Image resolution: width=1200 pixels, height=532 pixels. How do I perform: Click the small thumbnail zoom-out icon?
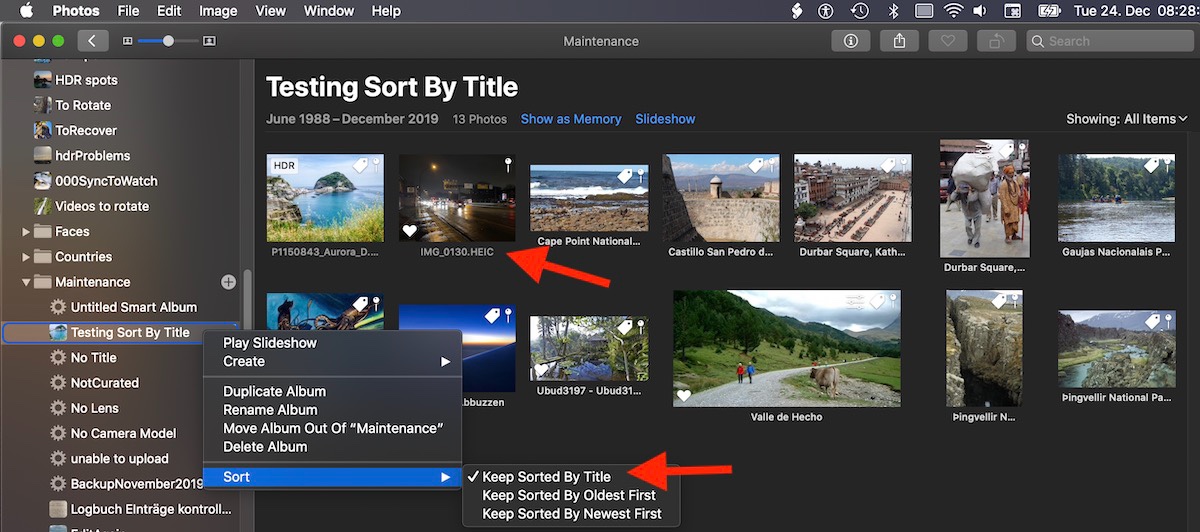[x=127, y=41]
